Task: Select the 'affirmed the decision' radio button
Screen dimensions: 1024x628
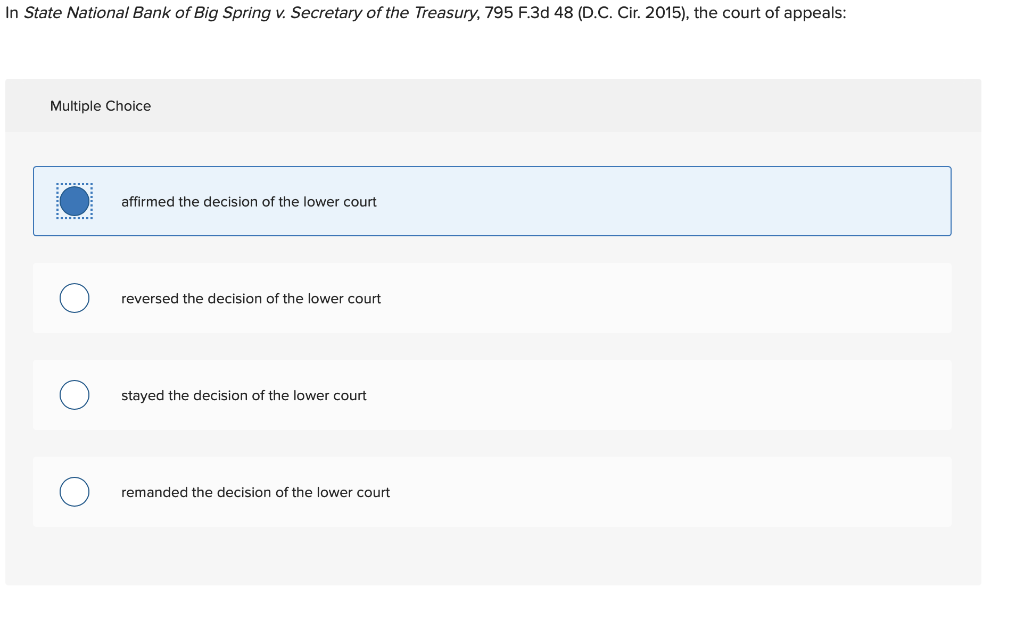Action: coord(74,201)
